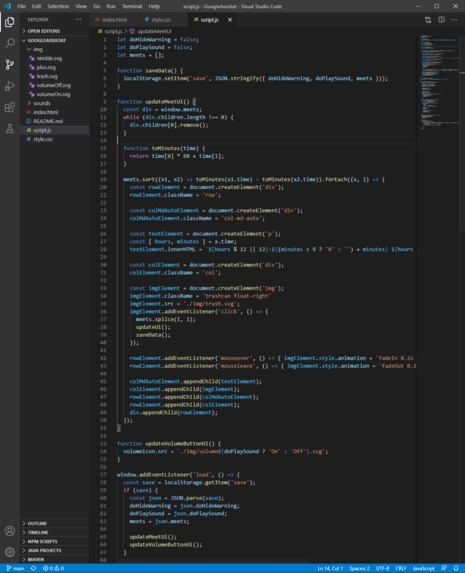The height and width of the screenshot is (573, 465).
Task: Click the VS Code logo icon in title bar
Action: (x=7, y=6)
